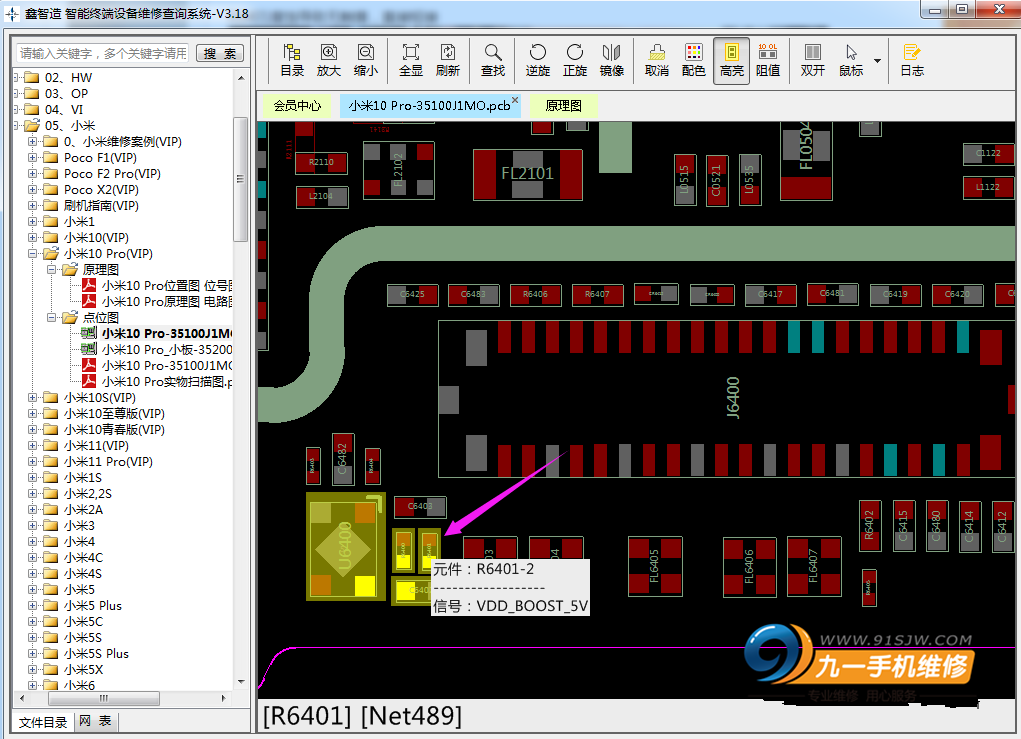Click the tree scroll-down arrow
Image resolution: width=1021 pixels, height=739 pixels.
[241, 682]
